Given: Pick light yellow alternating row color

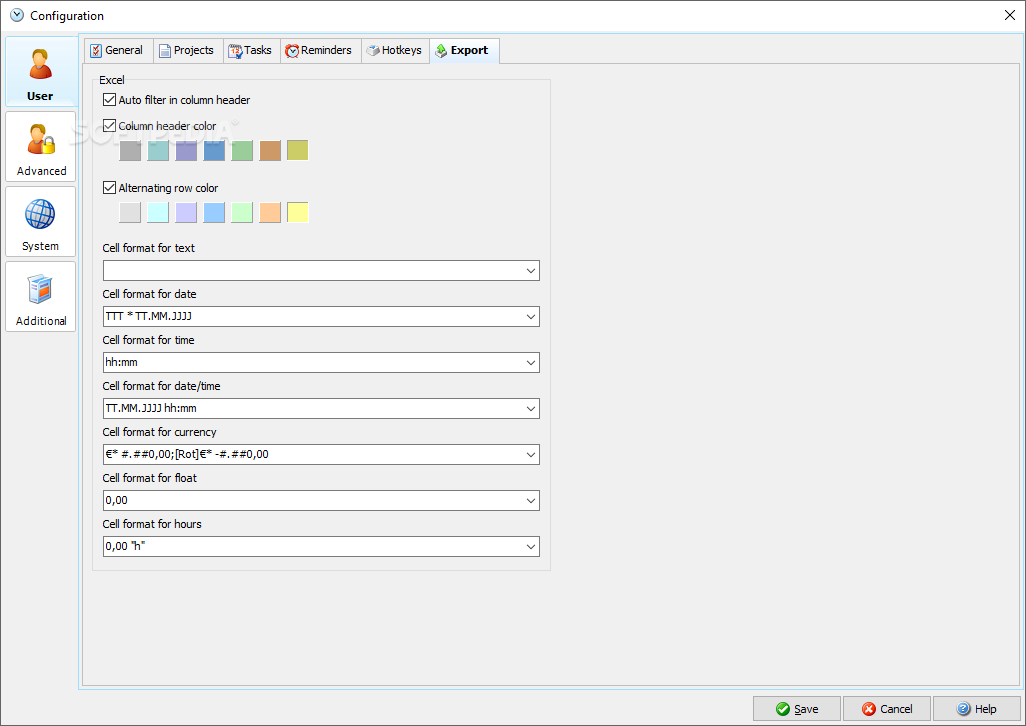Looking at the screenshot, I should (298, 213).
